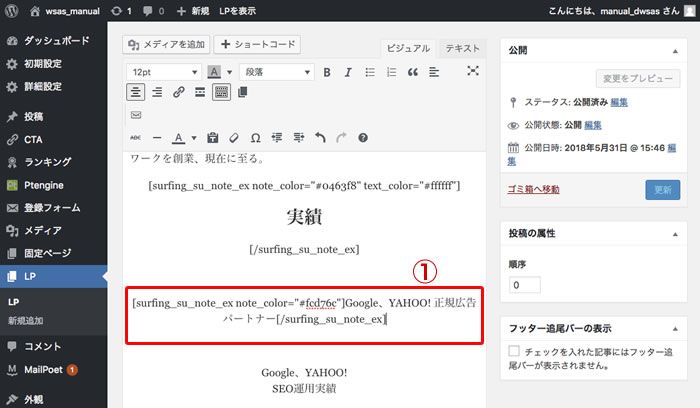Open the 段落 paragraph format dropdown

[x=274, y=72]
